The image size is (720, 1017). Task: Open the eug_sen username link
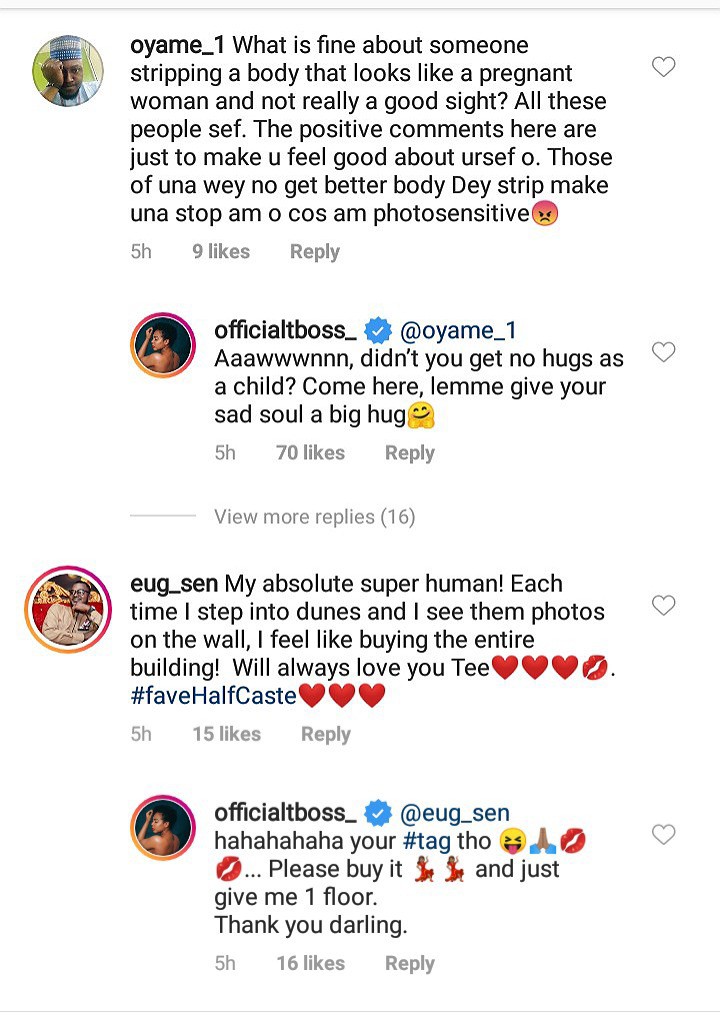174,583
